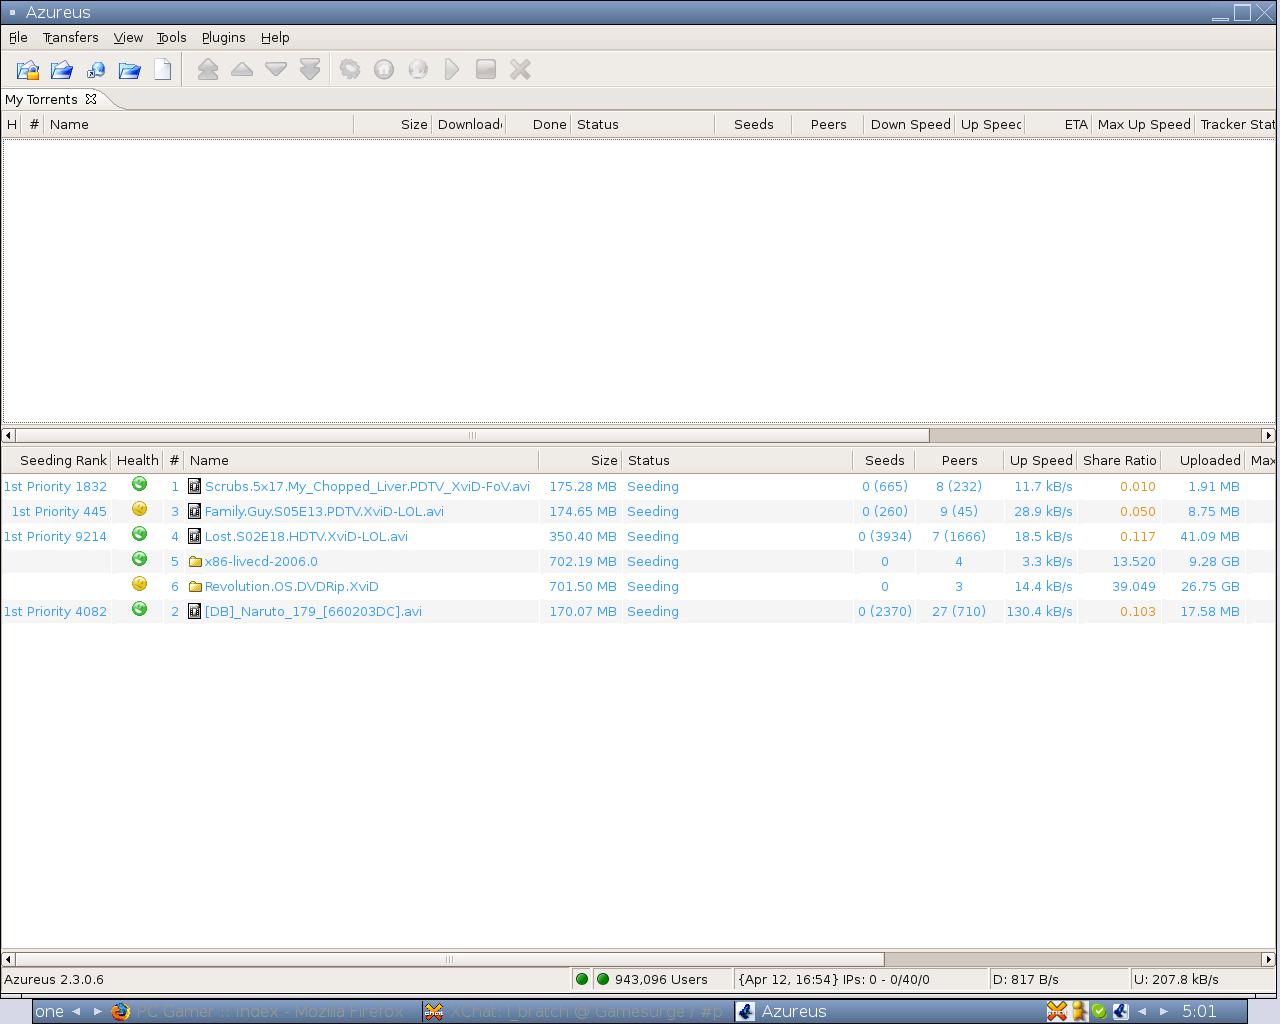The image size is (1280, 1024).
Task: Click the green indicator beside 943,096 Users
Action: coord(602,979)
